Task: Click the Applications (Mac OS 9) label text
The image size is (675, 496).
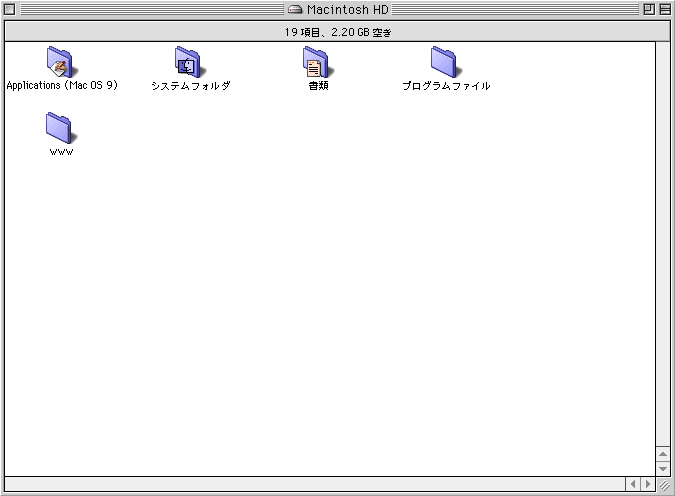Action: (x=62, y=85)
